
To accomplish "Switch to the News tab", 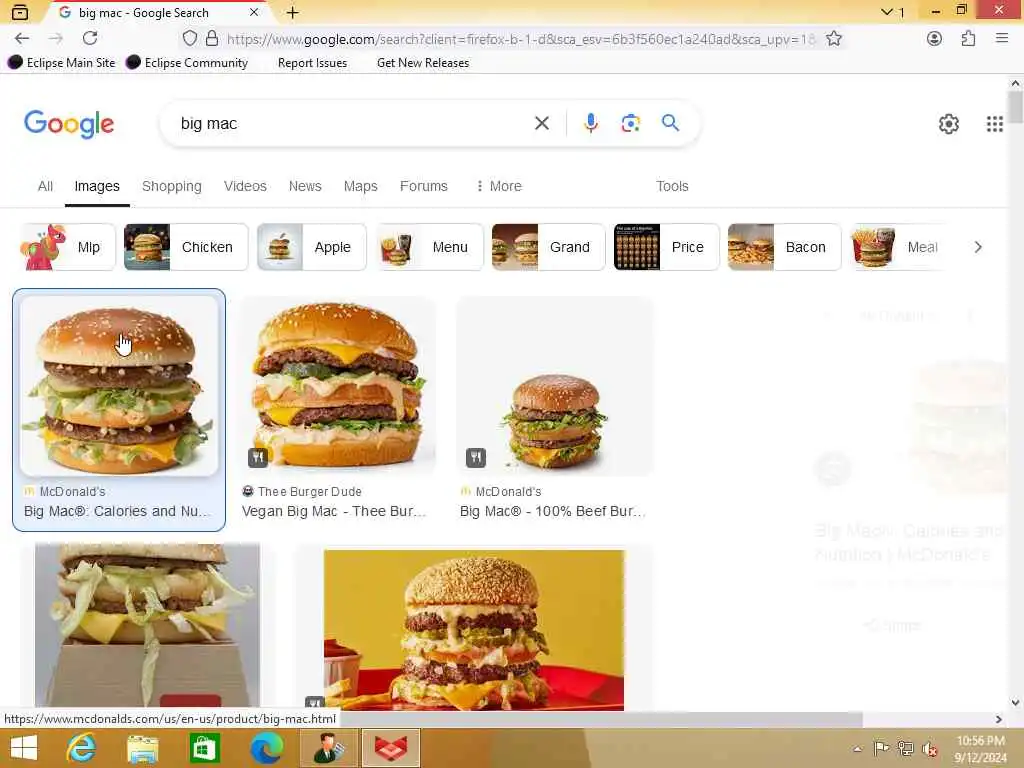I will 305,186.
